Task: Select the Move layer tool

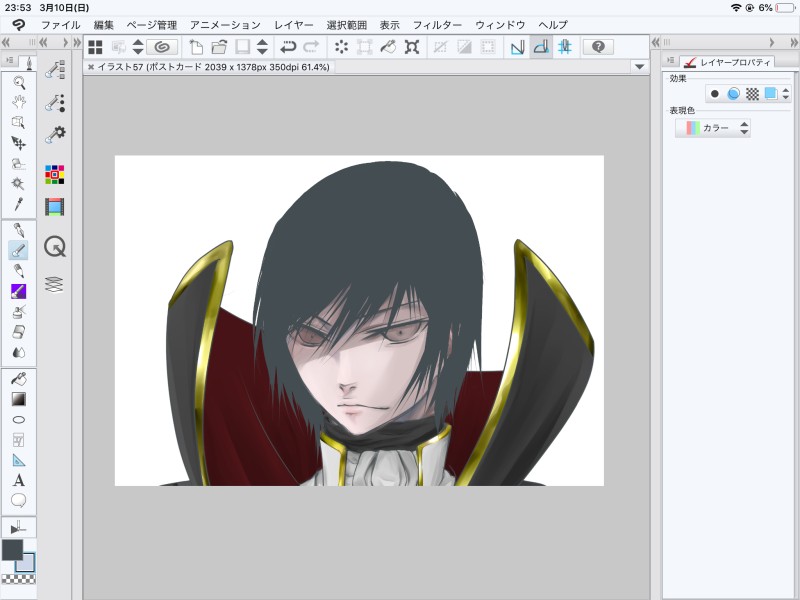Action: (x=19, y=143)
